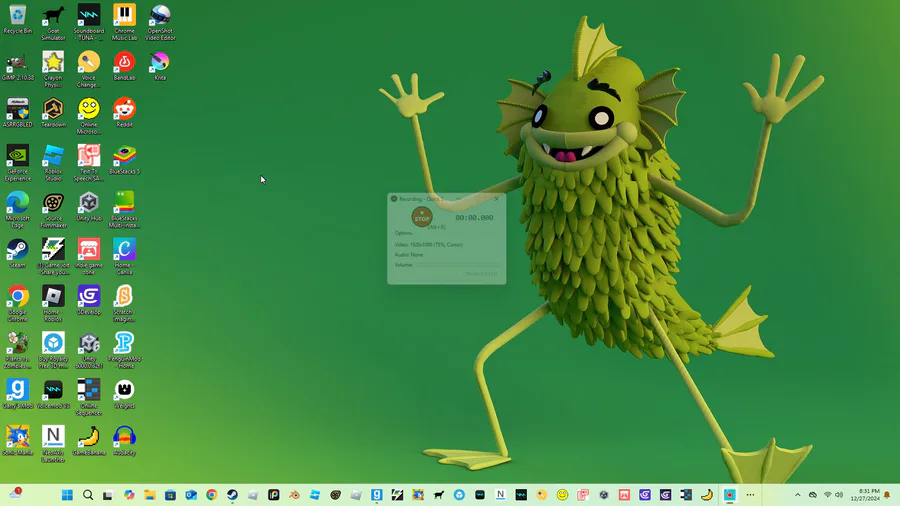
Task: Select the Roblox Studio desktop shortcut
Action: 53,163
